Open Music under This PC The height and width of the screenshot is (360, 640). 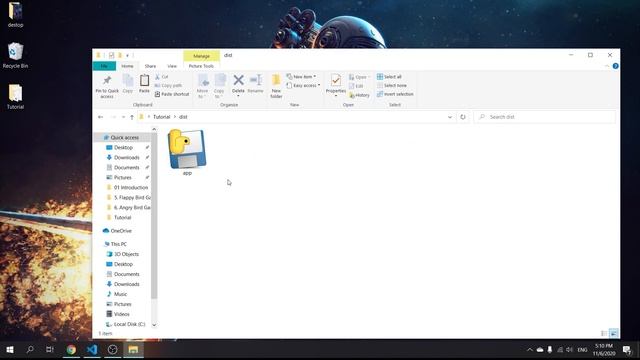point(120,294)
